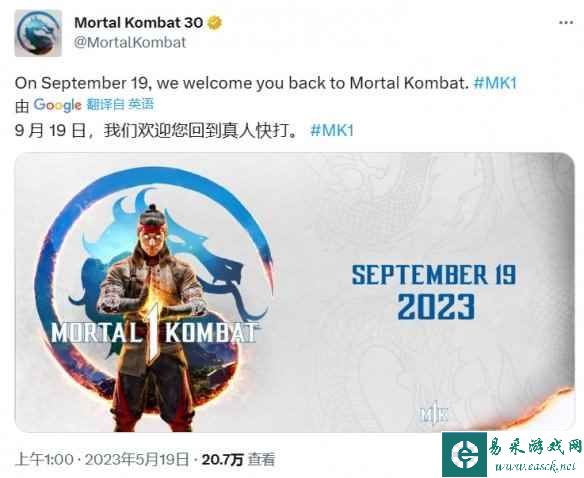Viewport: 584px width, 478px height.
Task: Click the 上午1:00 timestamp
Action: (44, 459)
